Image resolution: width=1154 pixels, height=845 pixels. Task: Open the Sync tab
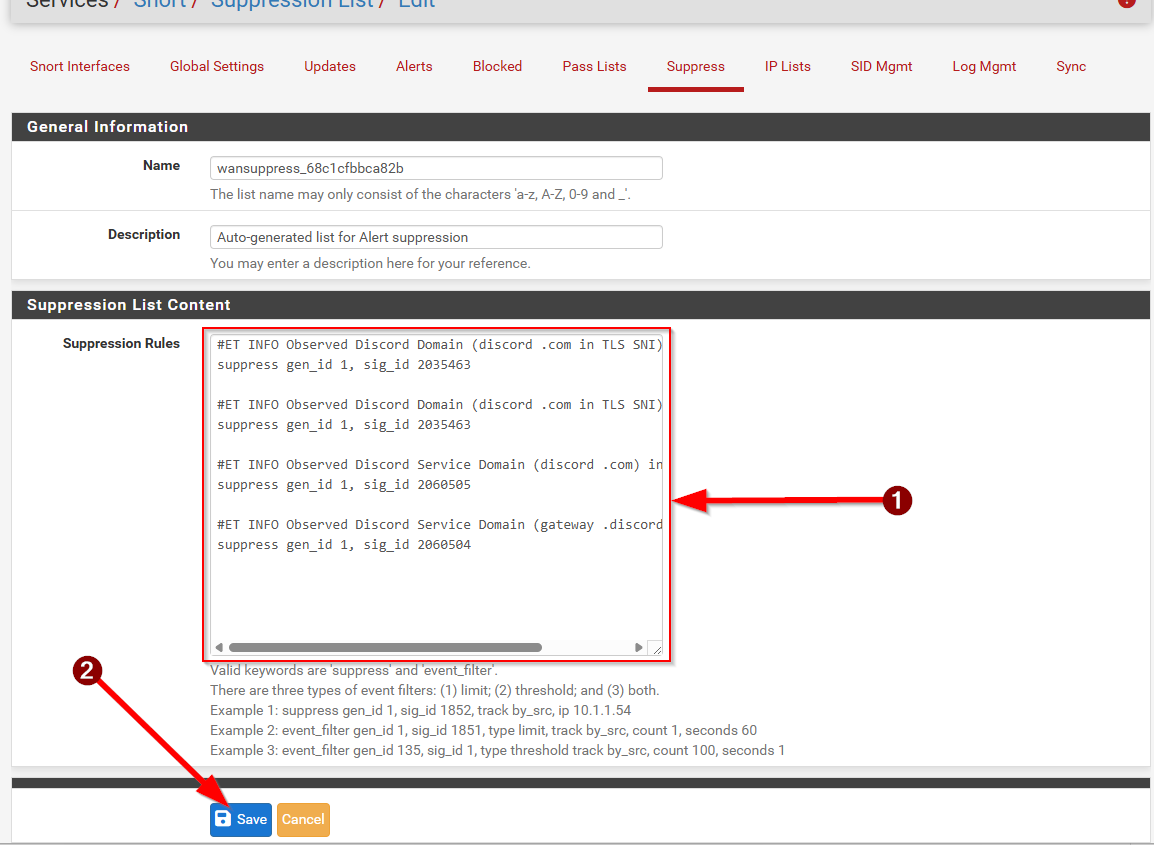point(1071,66)
